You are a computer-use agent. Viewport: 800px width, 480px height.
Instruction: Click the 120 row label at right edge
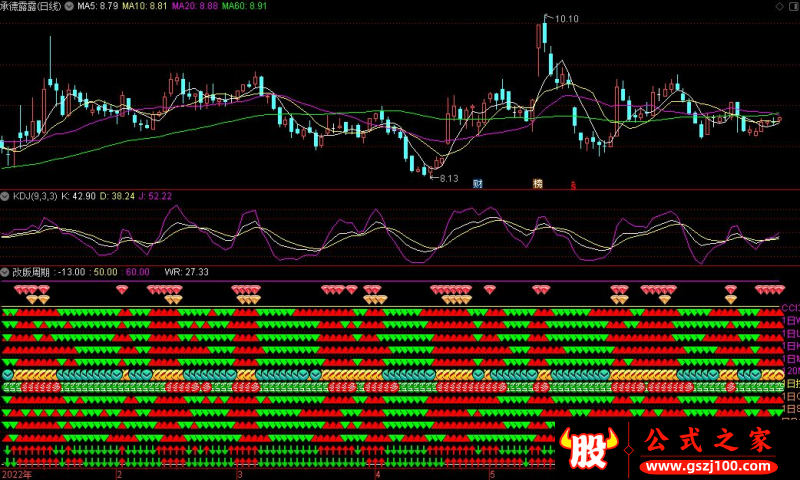pyautogui.click(x=791, y=371)
